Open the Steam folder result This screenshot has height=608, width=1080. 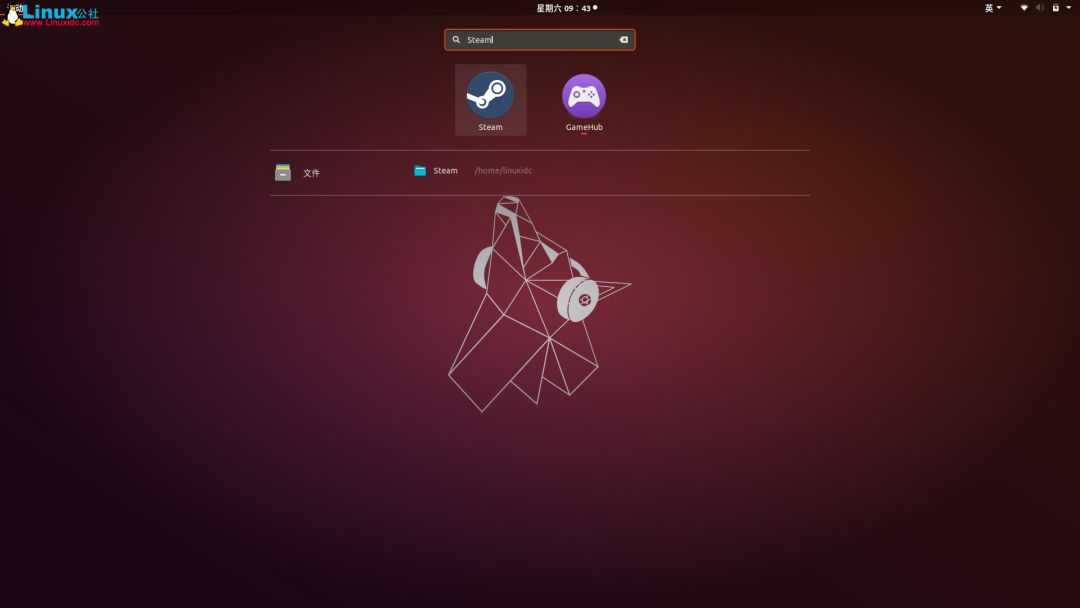pyautogui.click(x=436, y=171)
